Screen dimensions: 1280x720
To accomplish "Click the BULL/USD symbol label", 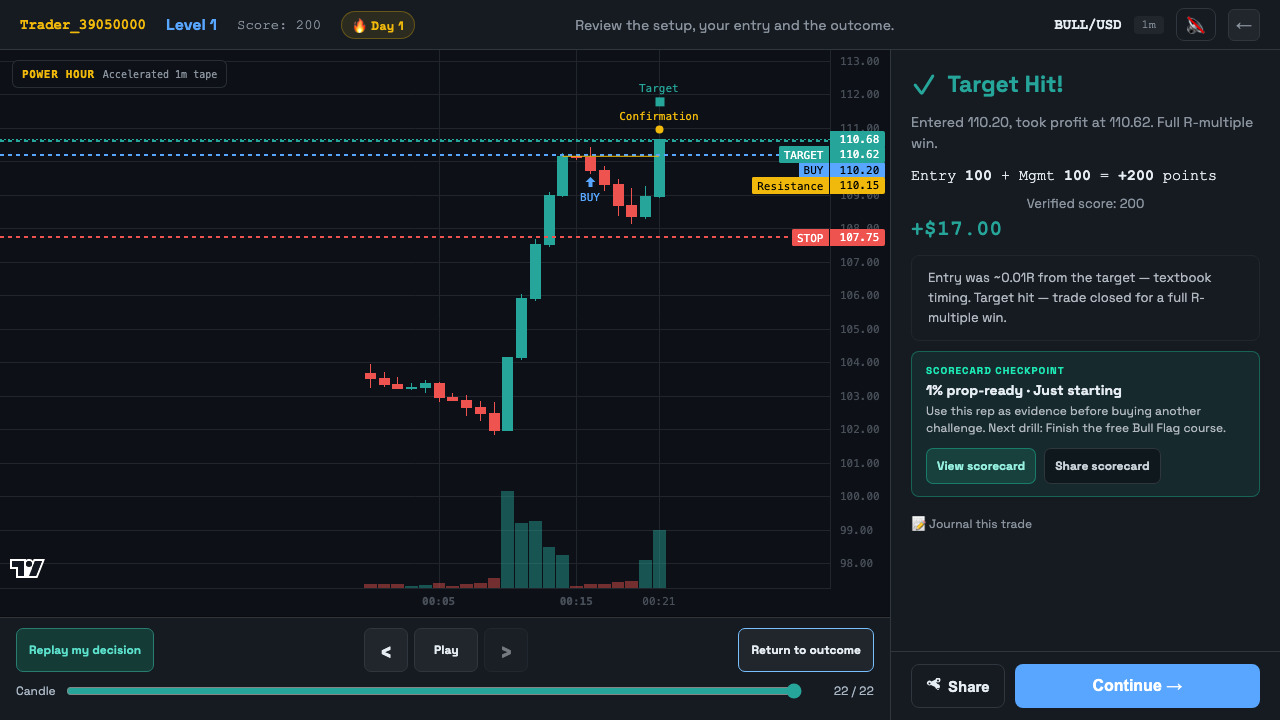I will pos(1088,25).
